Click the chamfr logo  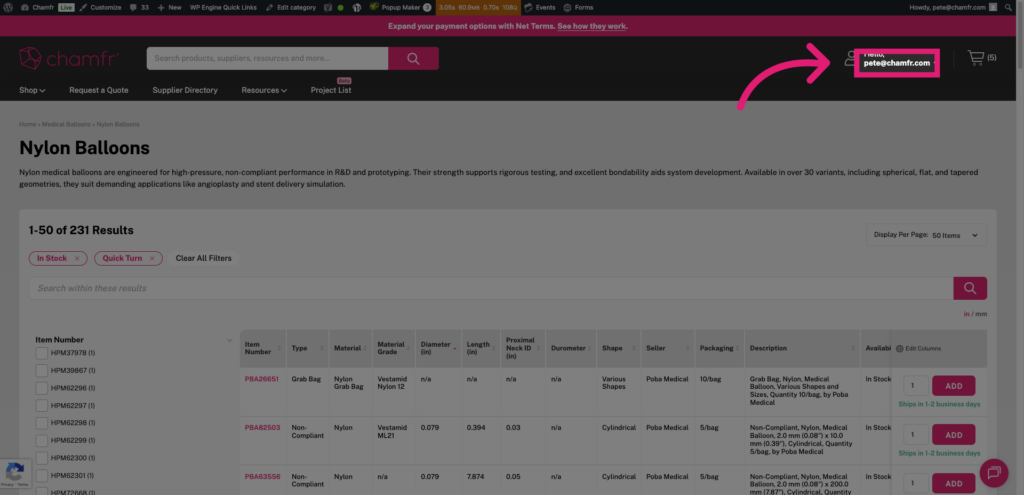click(68, 58)
